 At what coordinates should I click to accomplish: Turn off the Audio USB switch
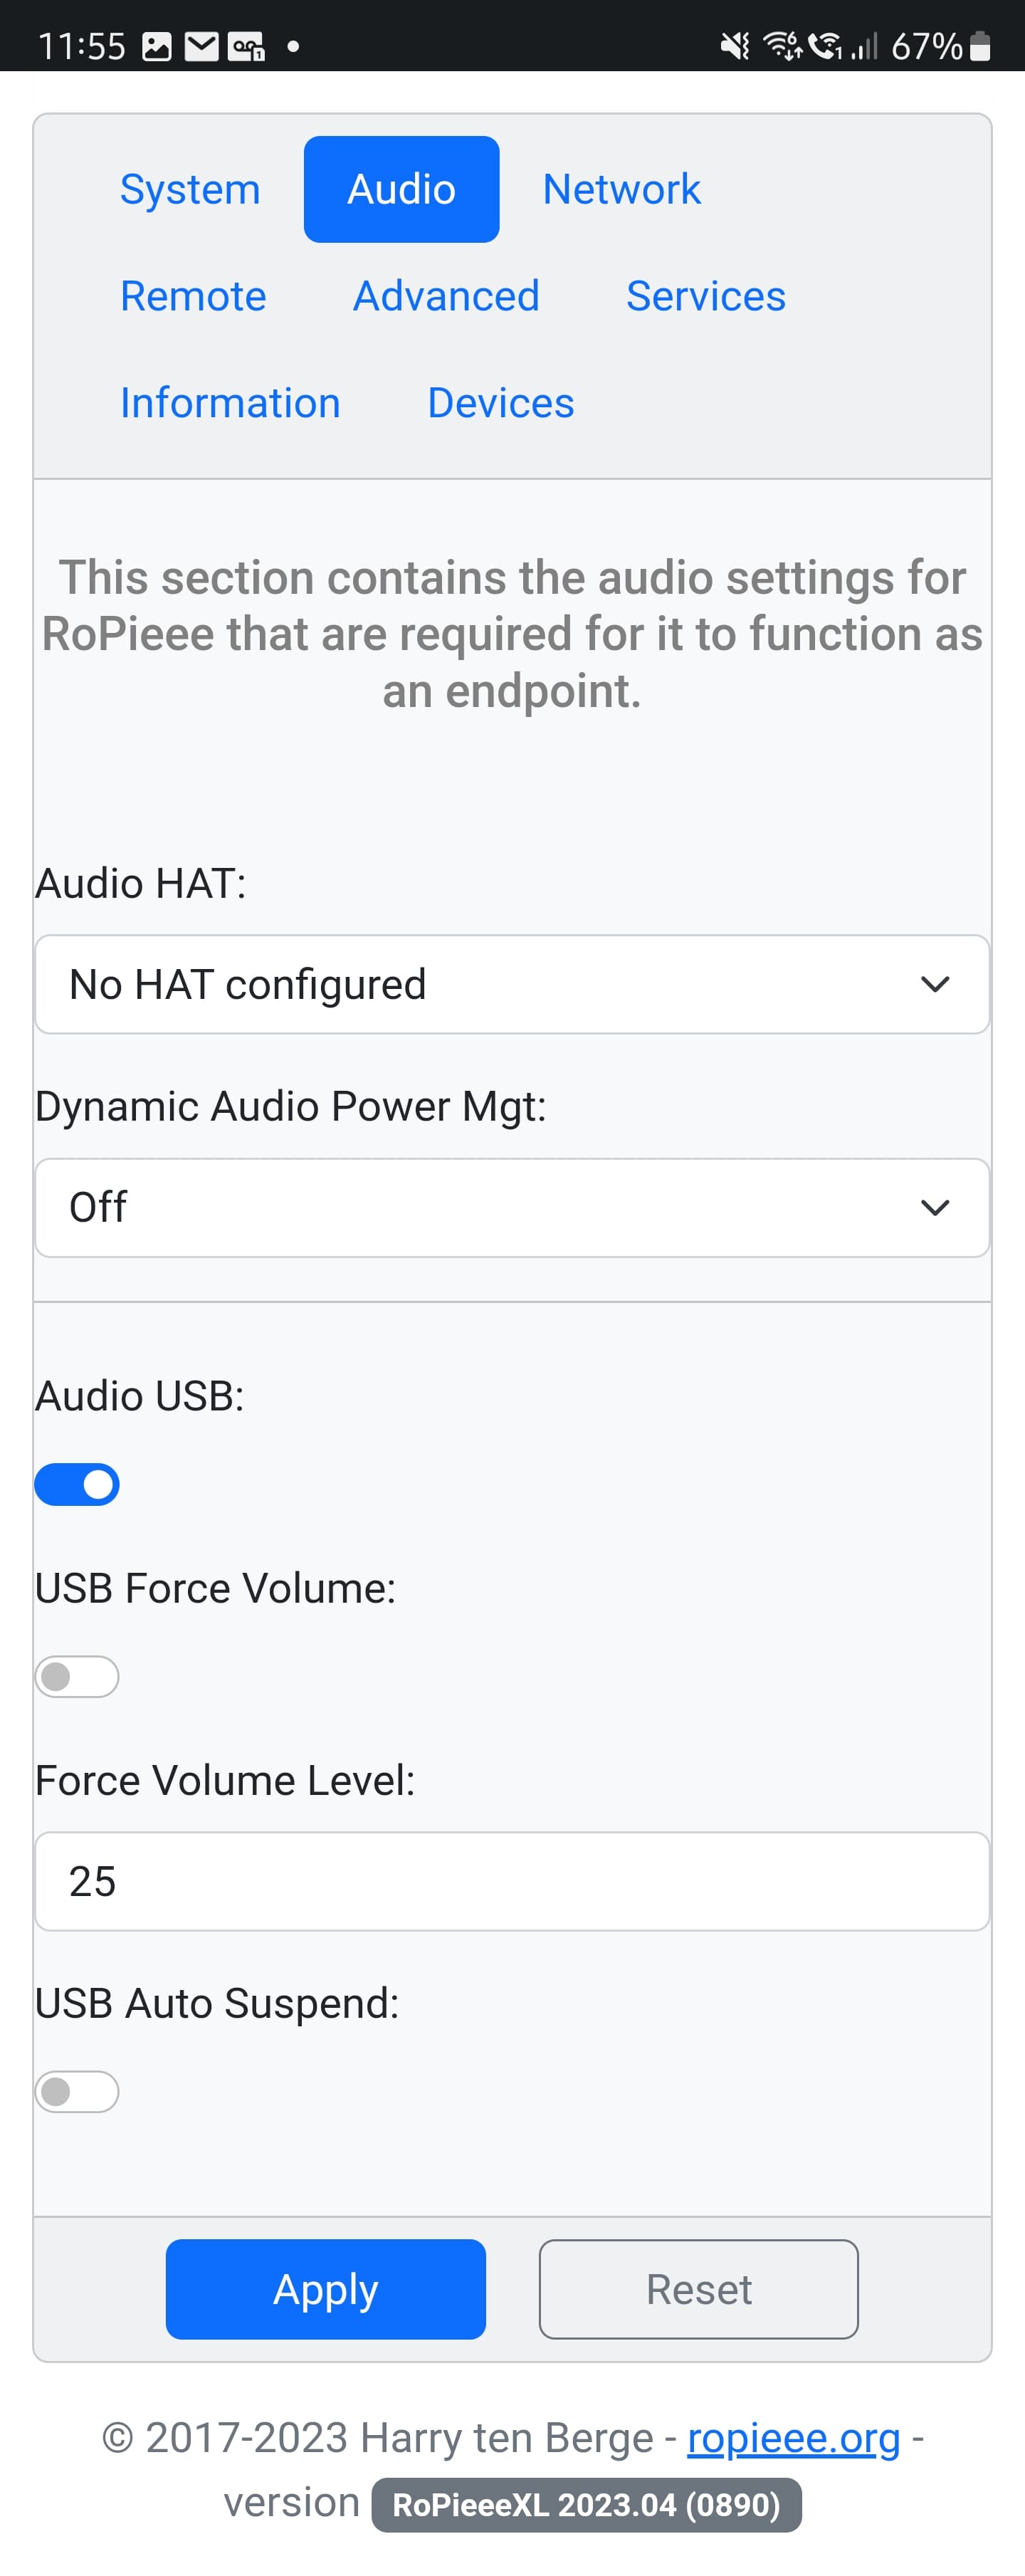pyautogui.click(x=77, y=1485)
